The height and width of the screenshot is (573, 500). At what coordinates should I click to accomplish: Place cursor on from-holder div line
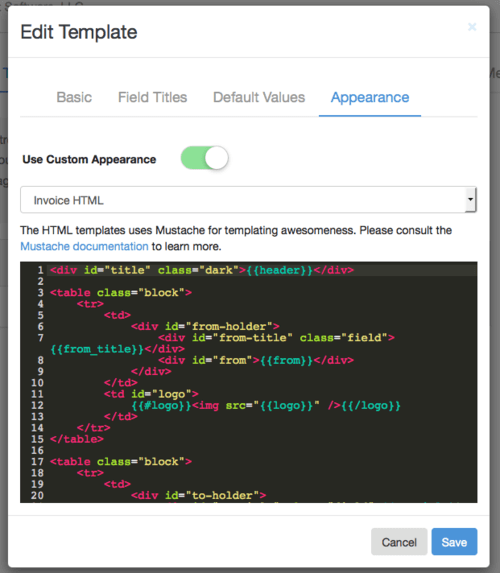205,326
